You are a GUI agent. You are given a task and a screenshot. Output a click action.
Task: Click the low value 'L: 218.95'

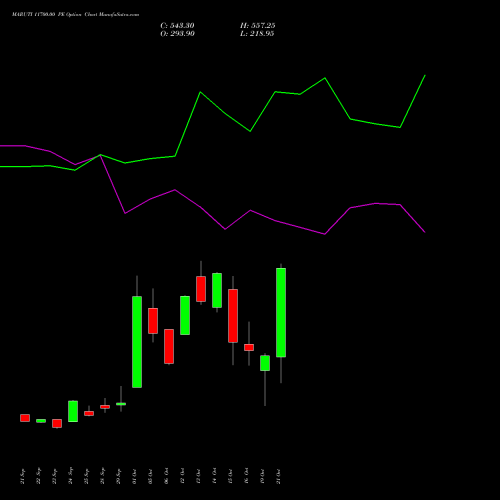coord(257,34)
